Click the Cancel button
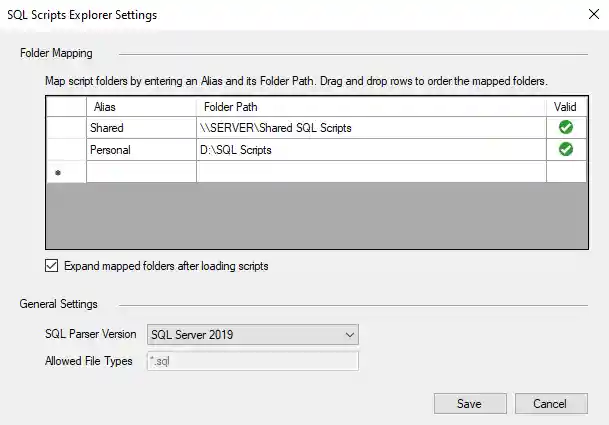This screenshot has height=425, width=609. pyautogui.click(x=550, y=404)
